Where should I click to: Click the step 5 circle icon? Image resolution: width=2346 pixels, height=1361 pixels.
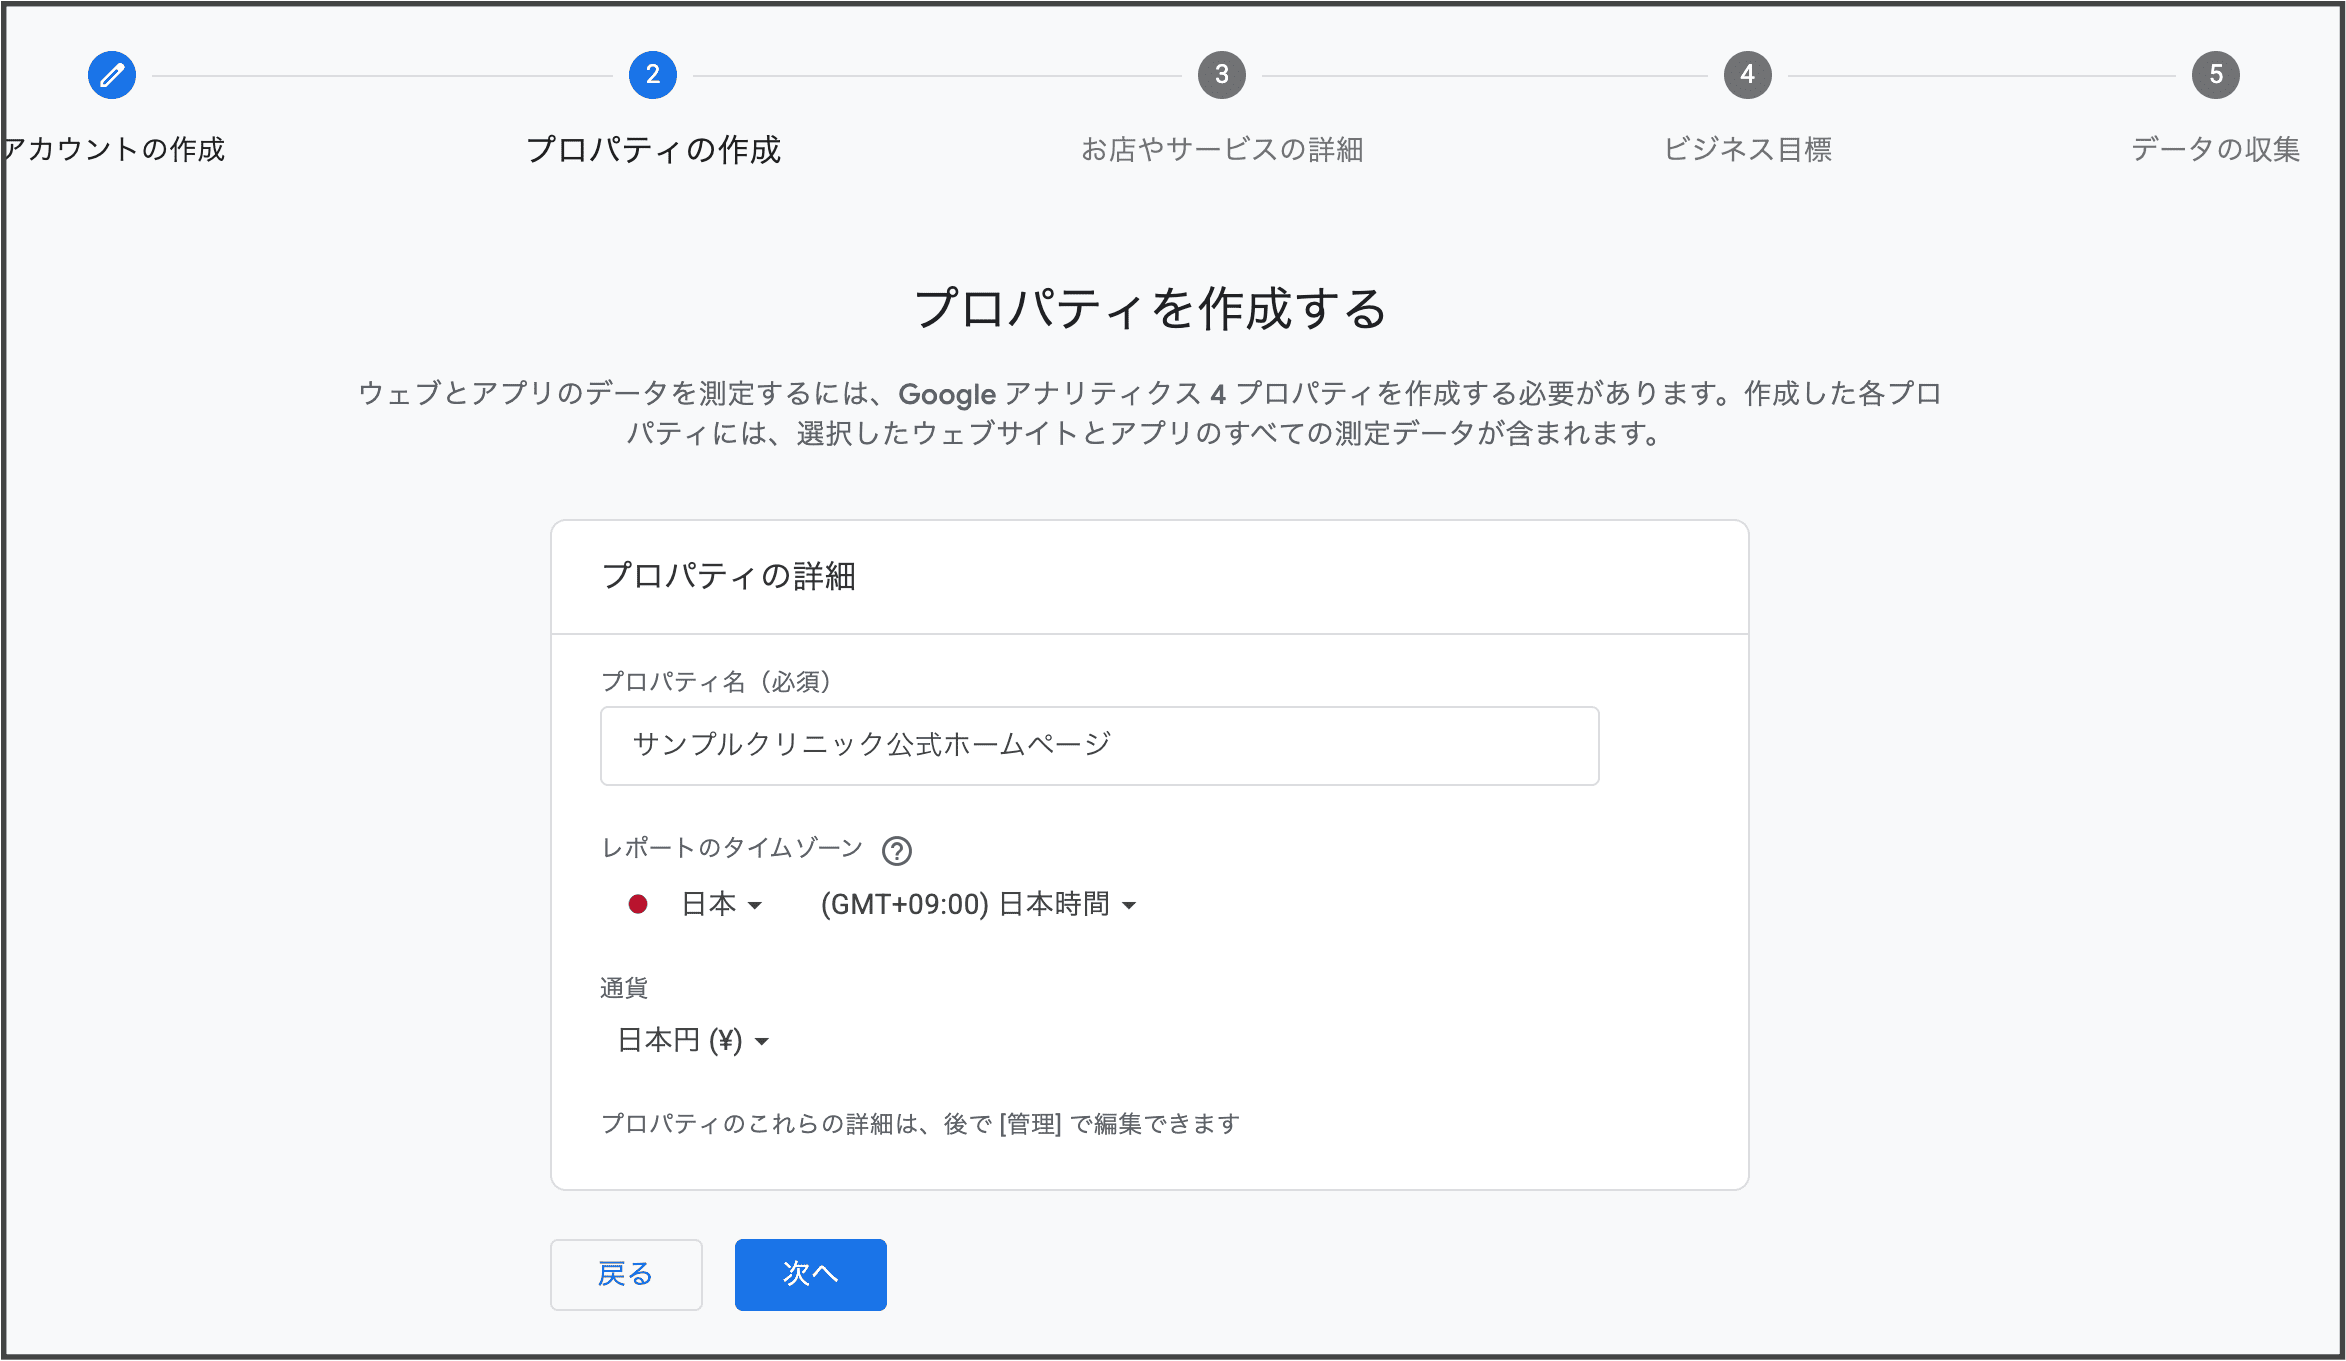(2216, 75)
